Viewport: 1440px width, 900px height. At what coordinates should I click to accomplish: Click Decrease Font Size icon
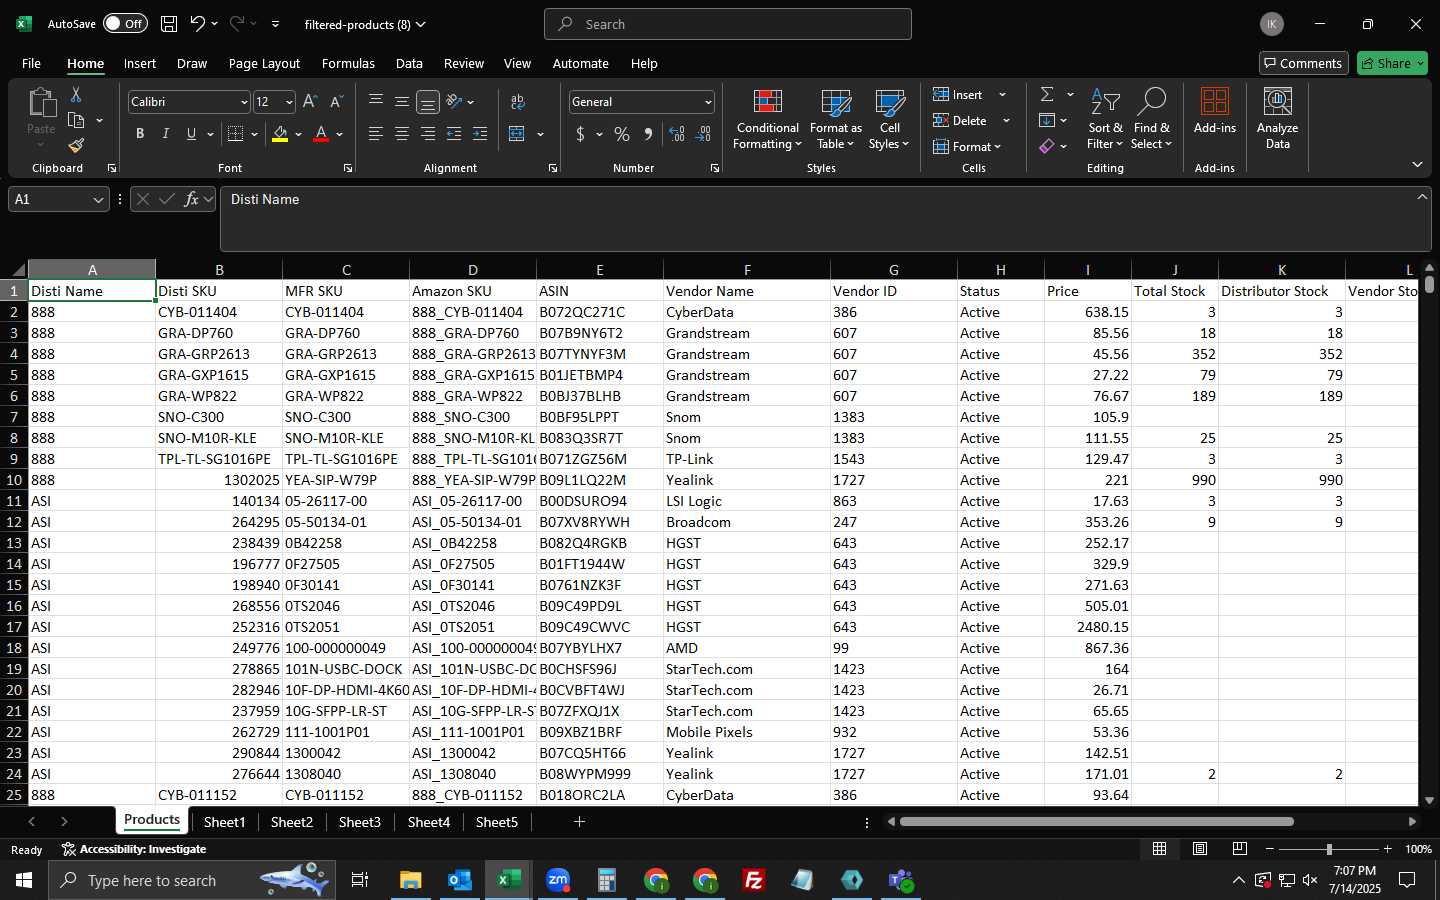click(336, 102)
